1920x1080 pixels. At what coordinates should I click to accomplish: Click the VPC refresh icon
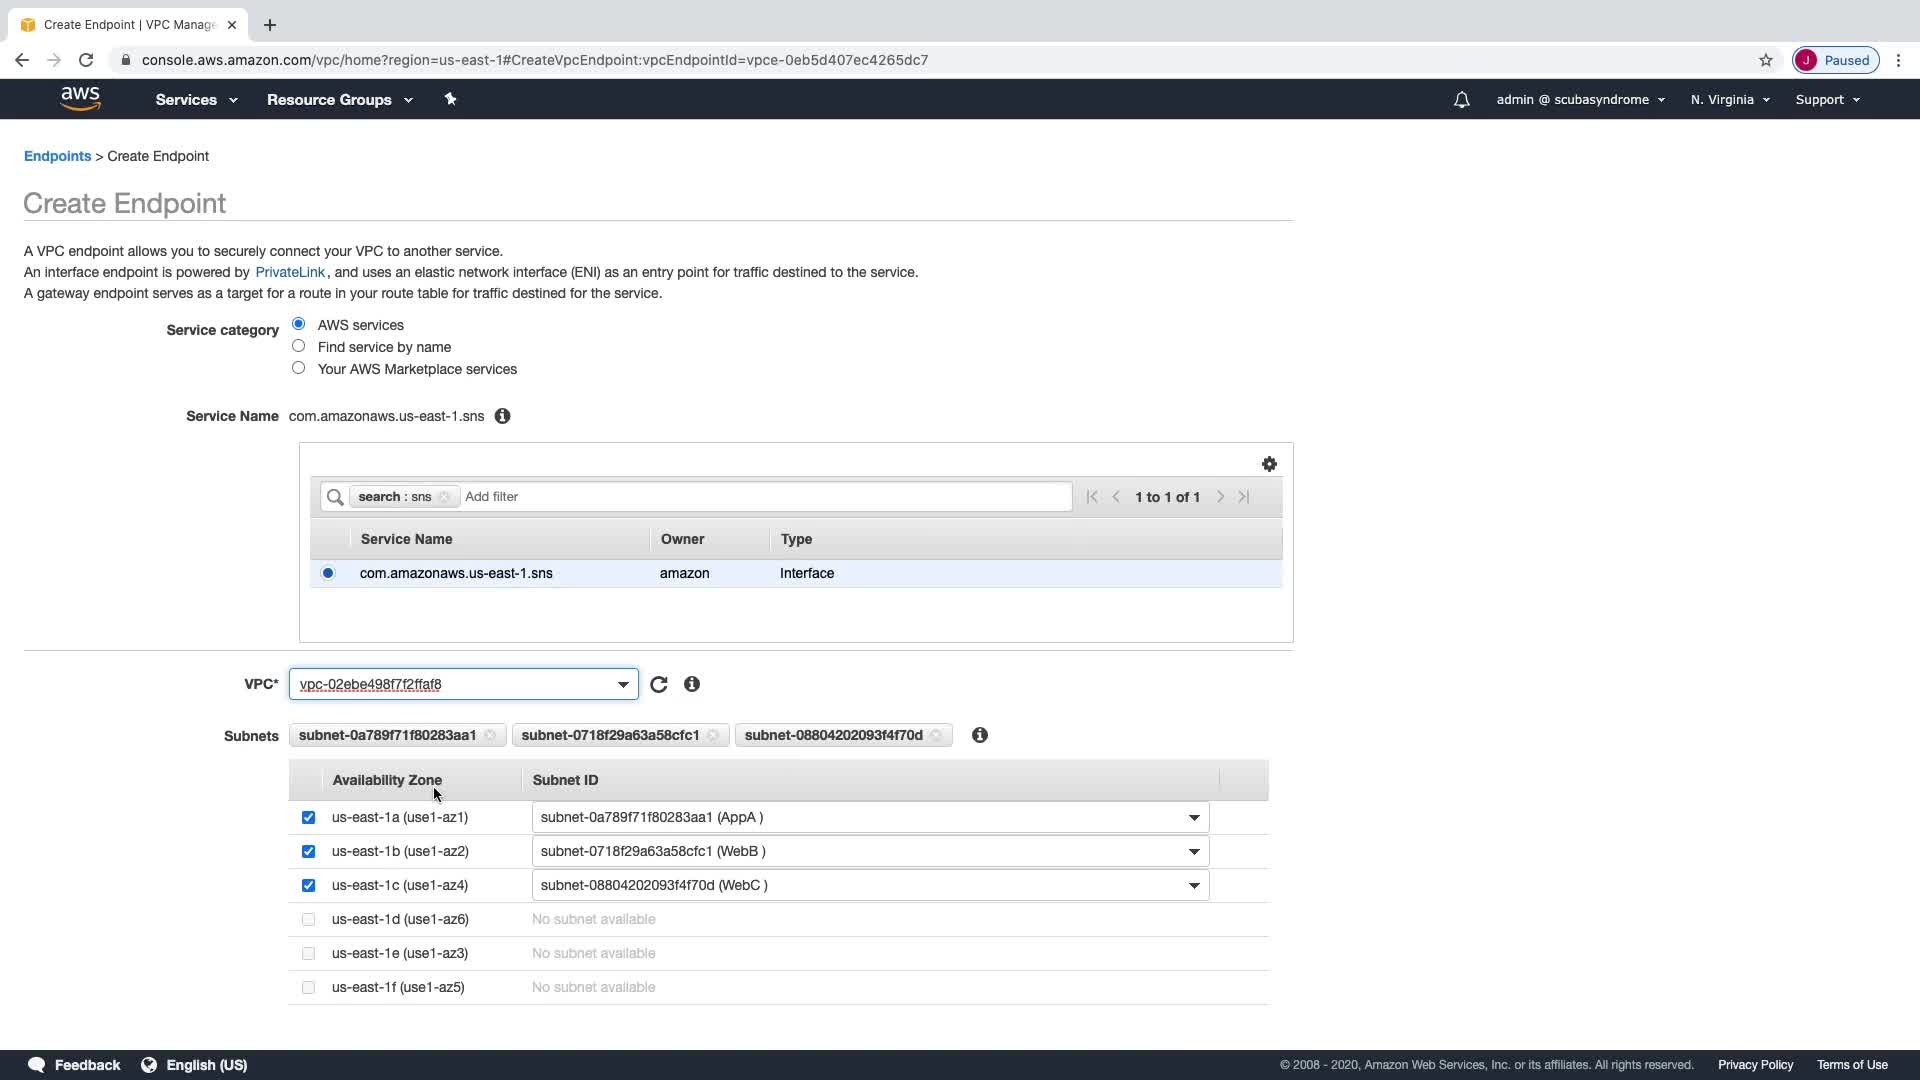click(x=658, y=685)
